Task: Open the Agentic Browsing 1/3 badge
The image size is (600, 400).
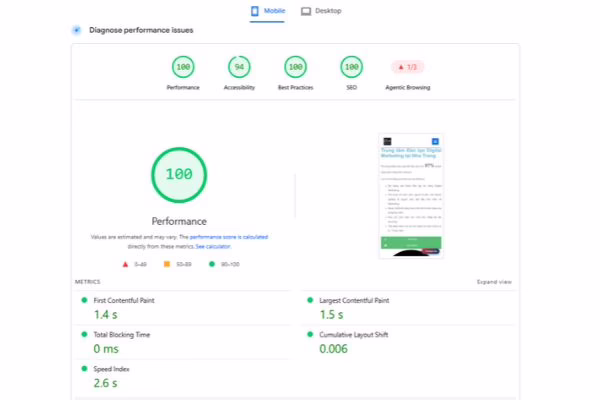Action: [408, 67]
